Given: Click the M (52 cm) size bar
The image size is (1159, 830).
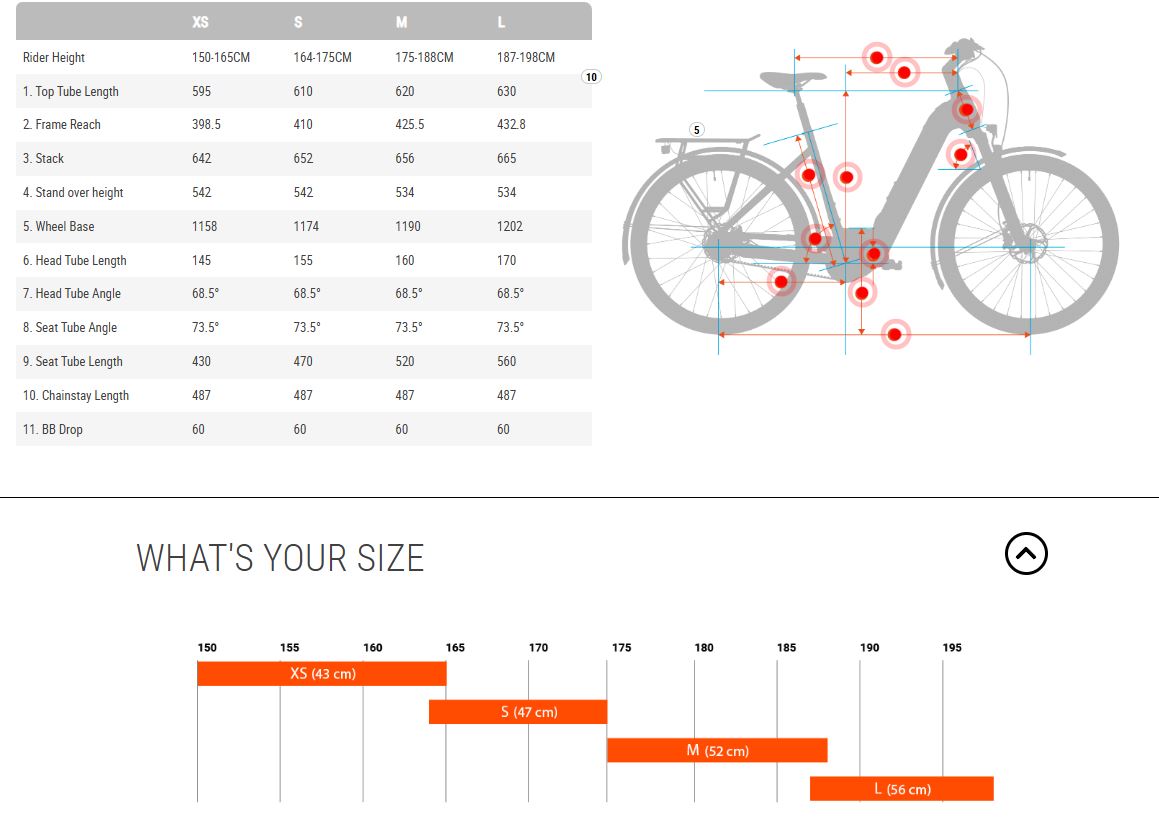Looking at the screenshot, I should click(x=717, y=750).
